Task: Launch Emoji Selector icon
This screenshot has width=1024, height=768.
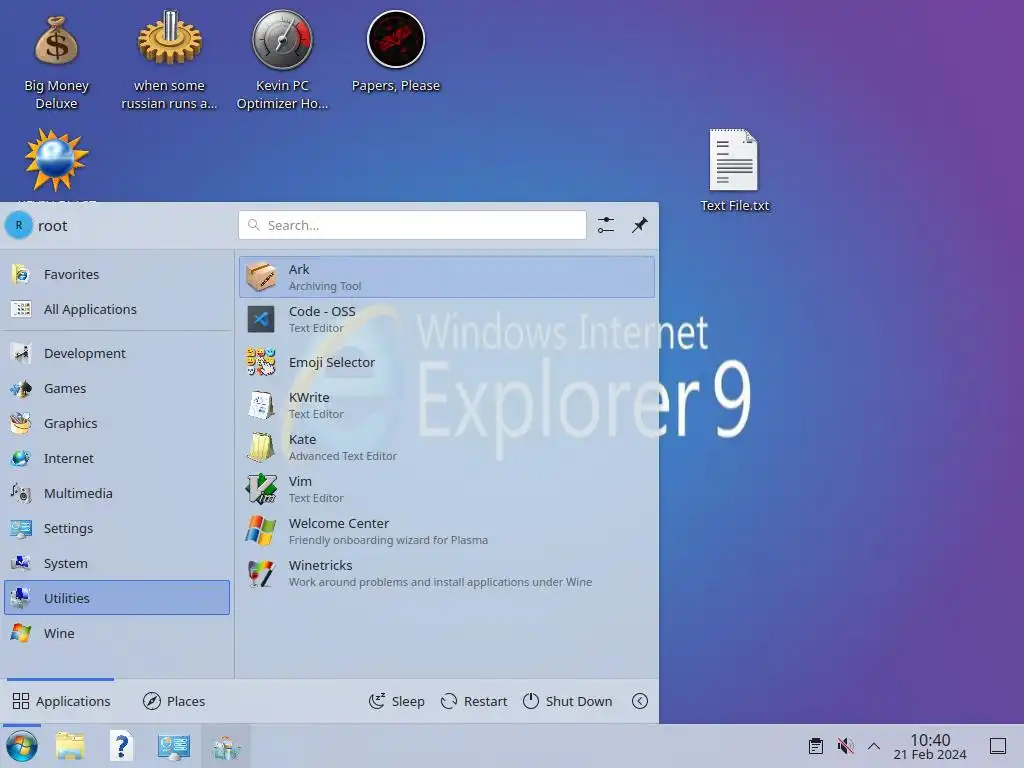Action: tap(261, 362)
